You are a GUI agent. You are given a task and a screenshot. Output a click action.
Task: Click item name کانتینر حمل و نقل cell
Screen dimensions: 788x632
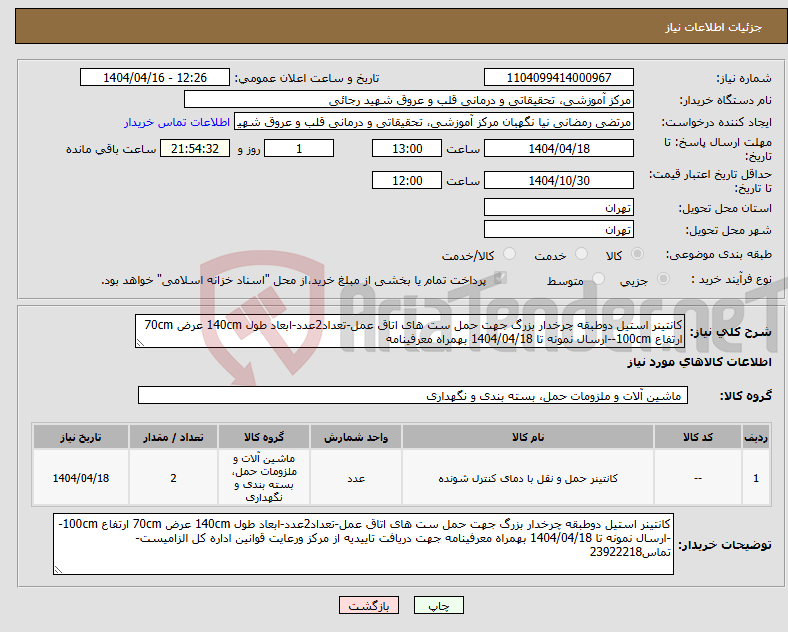528,478
